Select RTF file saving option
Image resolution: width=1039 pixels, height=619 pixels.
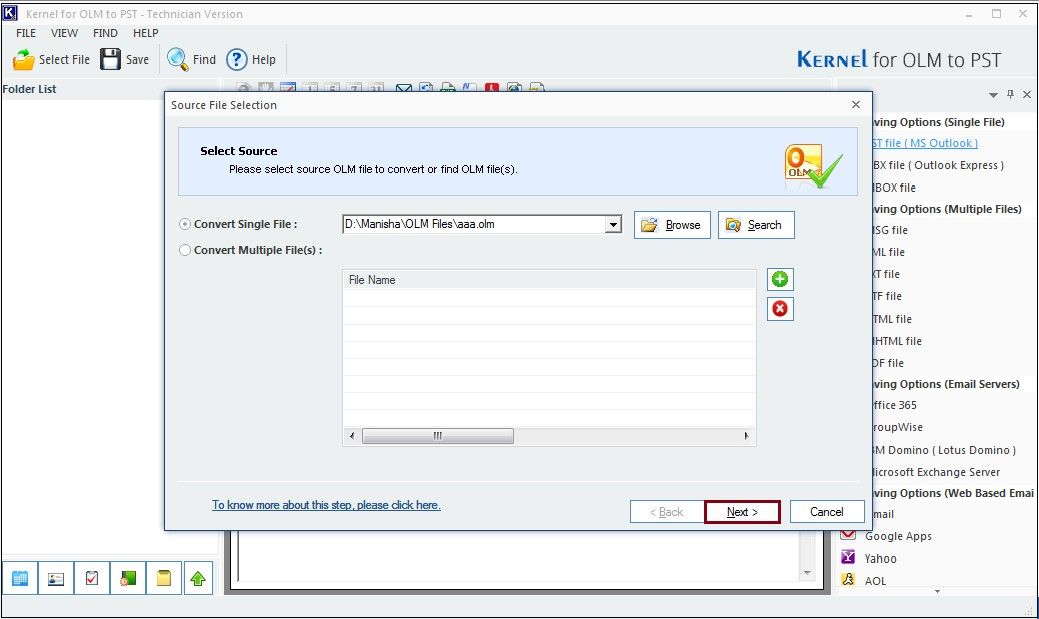(x=887, y=296)
